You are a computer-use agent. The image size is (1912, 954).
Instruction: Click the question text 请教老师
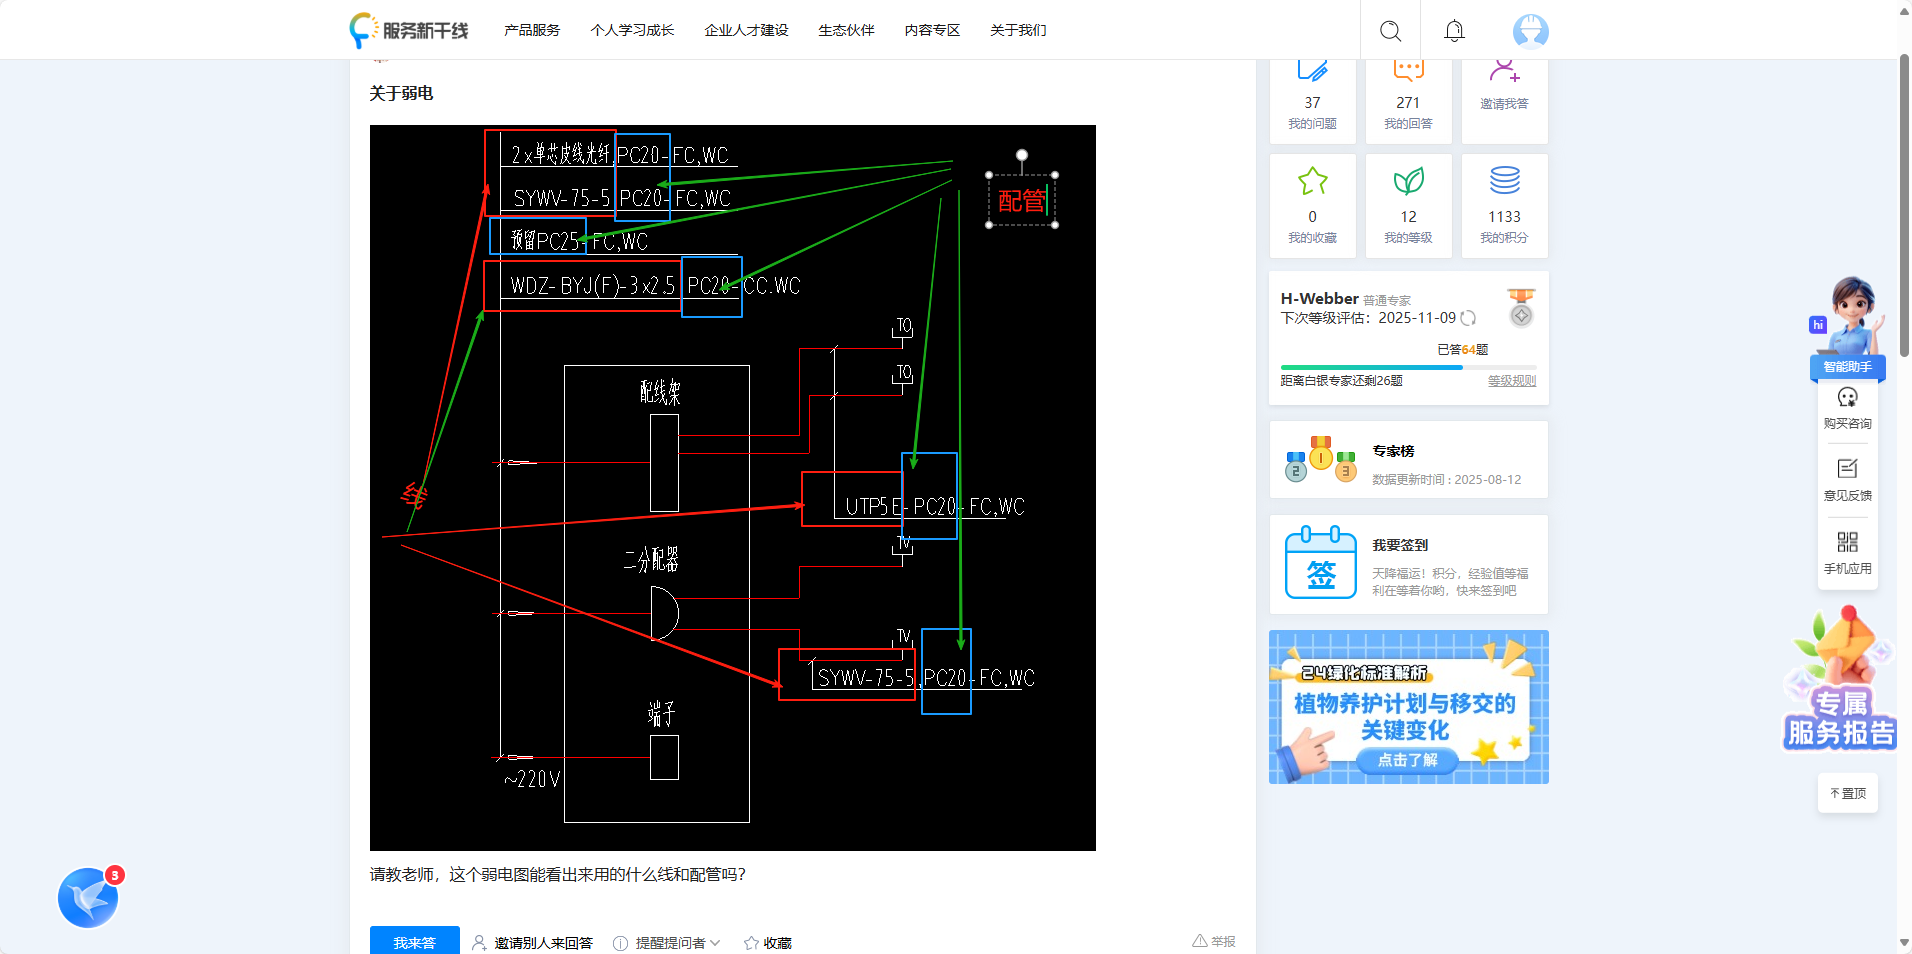[x=557, y=875]
